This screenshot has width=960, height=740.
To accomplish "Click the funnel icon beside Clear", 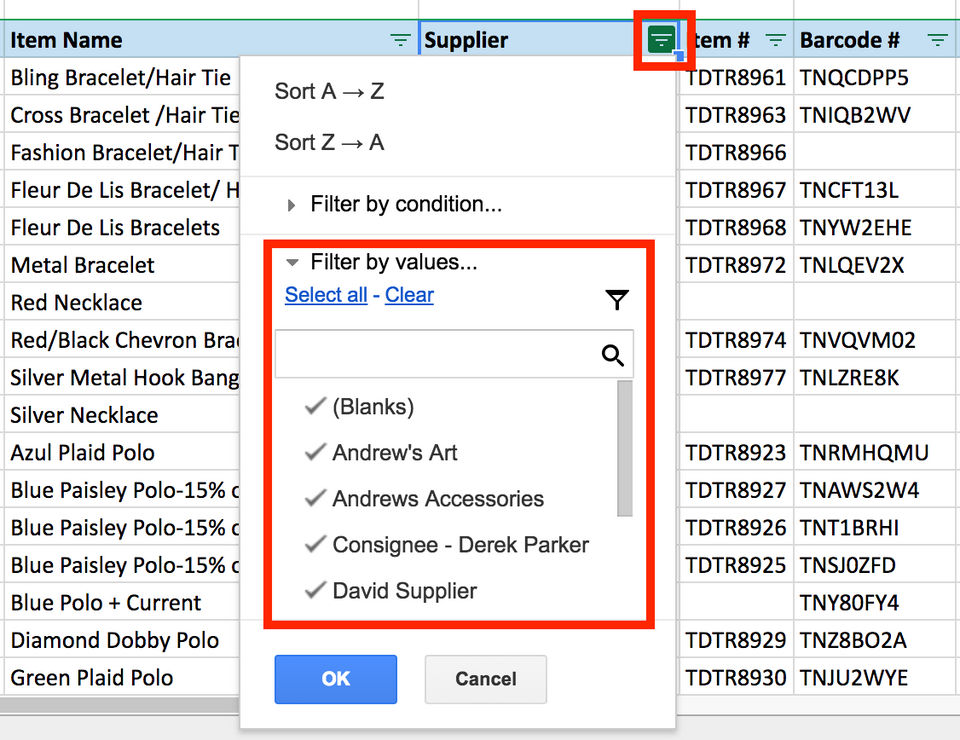I will point(617,299).
